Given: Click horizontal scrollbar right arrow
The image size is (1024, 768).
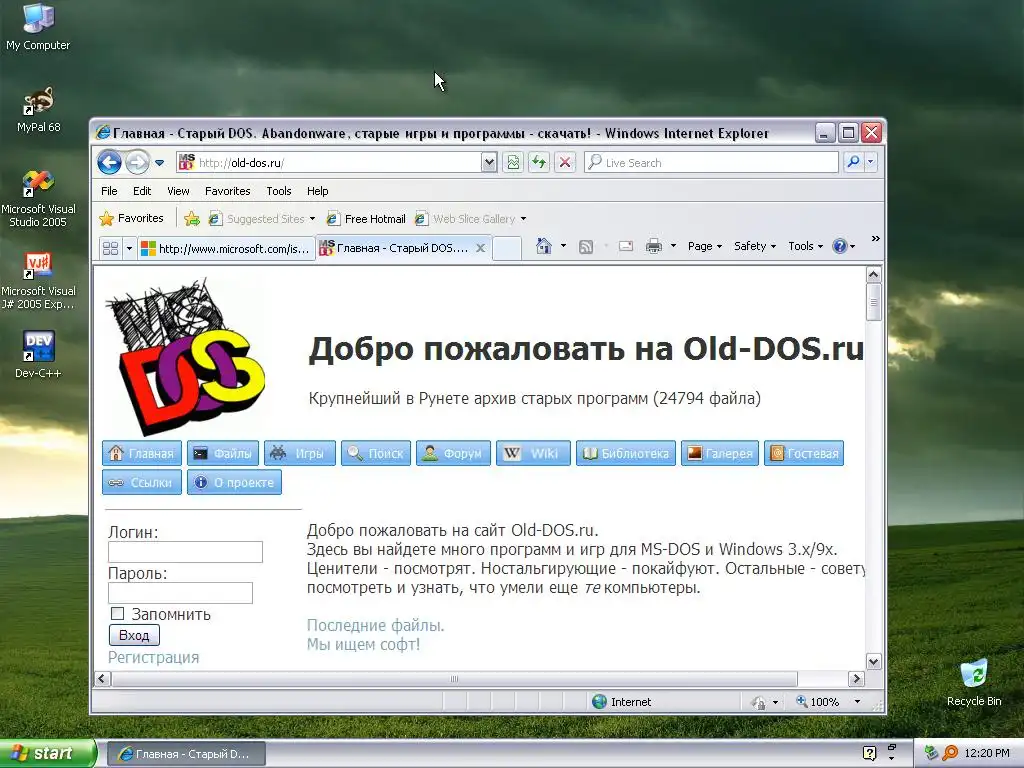Looking at the screenshot, I should [x=856, y=679].
